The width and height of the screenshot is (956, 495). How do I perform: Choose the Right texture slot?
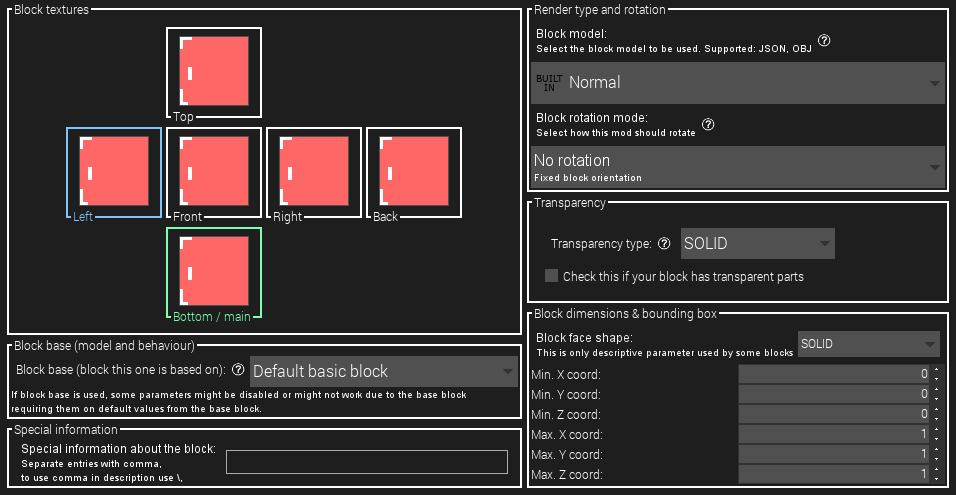314,171
